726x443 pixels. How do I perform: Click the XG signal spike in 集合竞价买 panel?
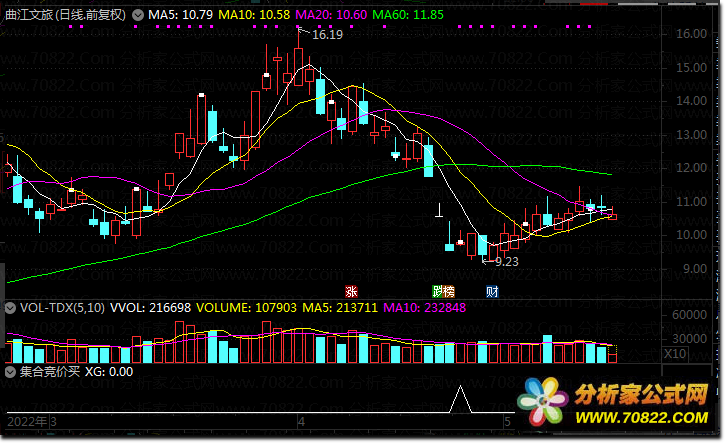click(x=460, y=399)
